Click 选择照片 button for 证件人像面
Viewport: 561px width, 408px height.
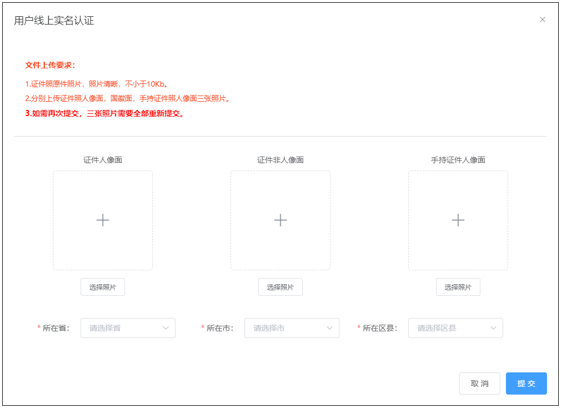[103, 287]
